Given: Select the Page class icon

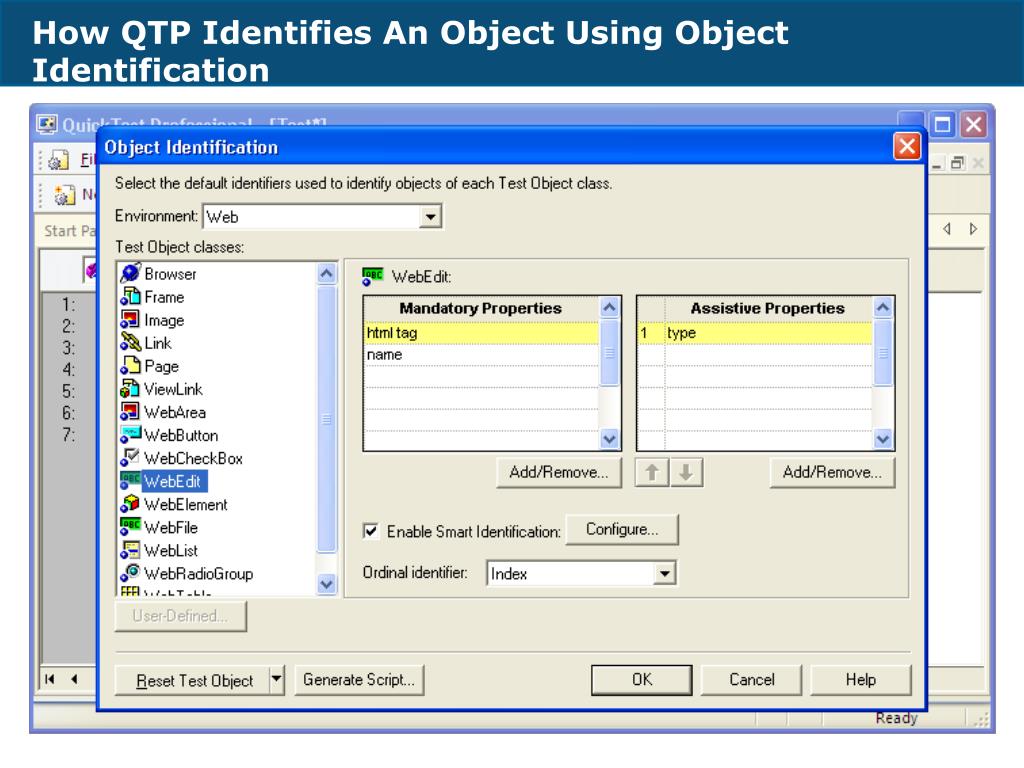Looking at the screenshot, I should 131,366.
